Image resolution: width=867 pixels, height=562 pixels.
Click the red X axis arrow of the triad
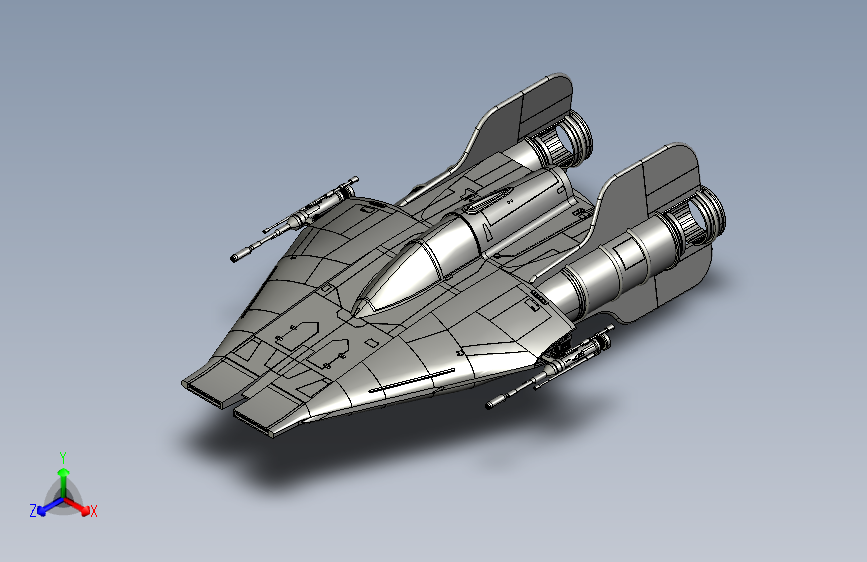click(x=77, y=506)
